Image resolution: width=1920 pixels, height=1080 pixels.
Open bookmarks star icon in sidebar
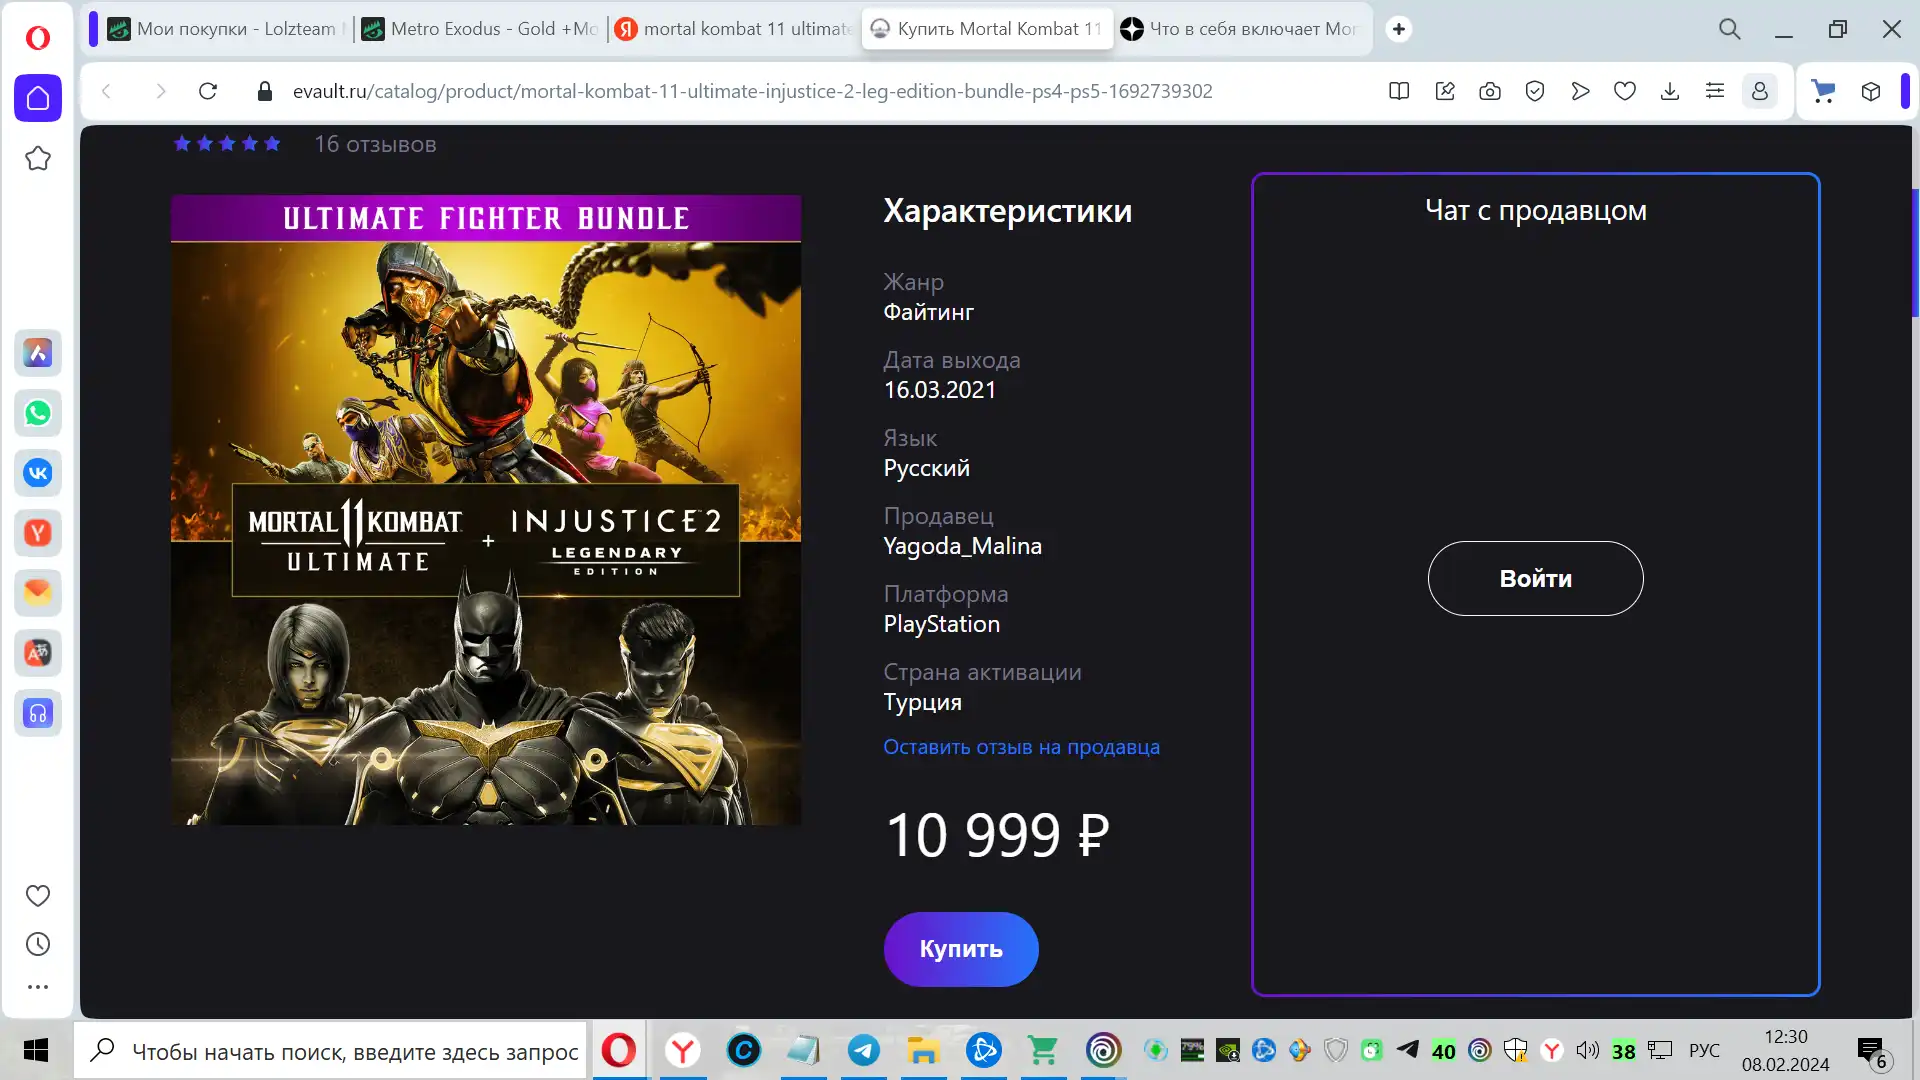(x=38, y=158)
